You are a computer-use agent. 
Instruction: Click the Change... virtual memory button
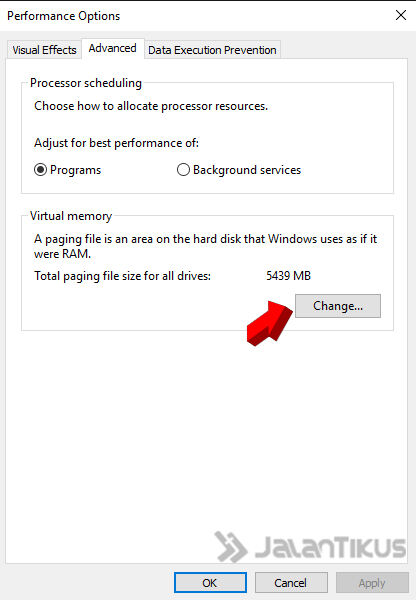(x=338, y=306)
